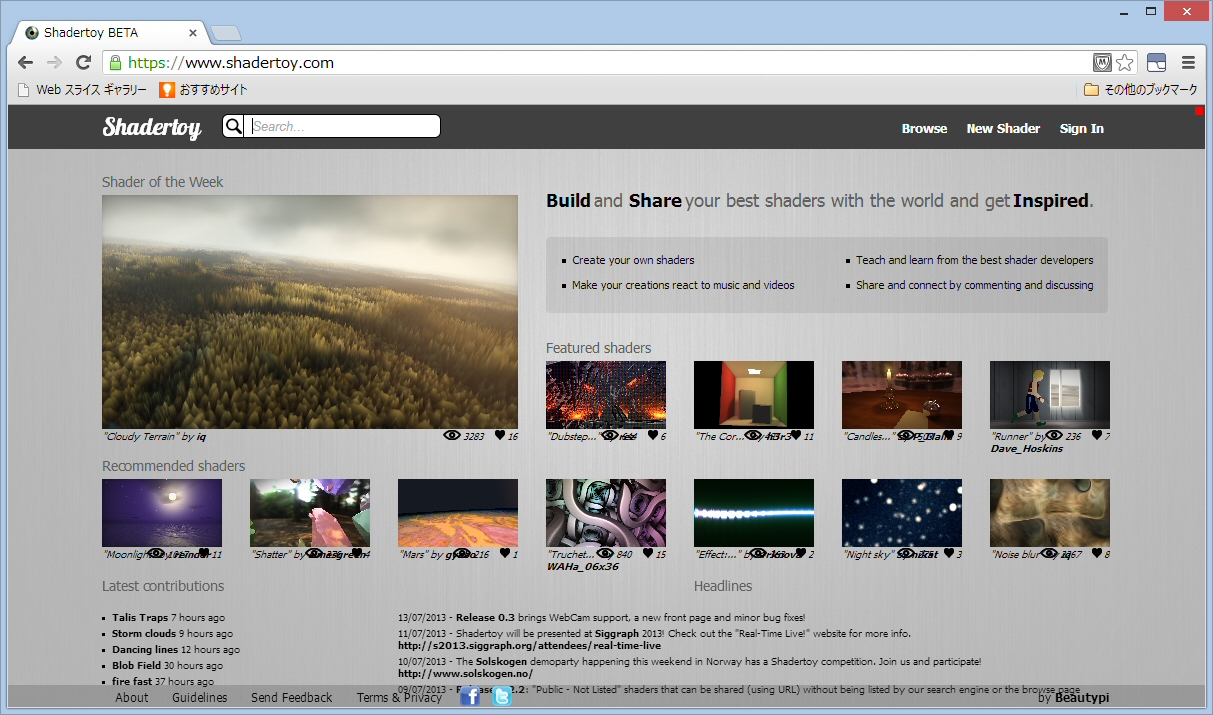Open その他のブックマーク folder
The height and width of the screenshot is (715, 1213).
tap(1141, 90)
